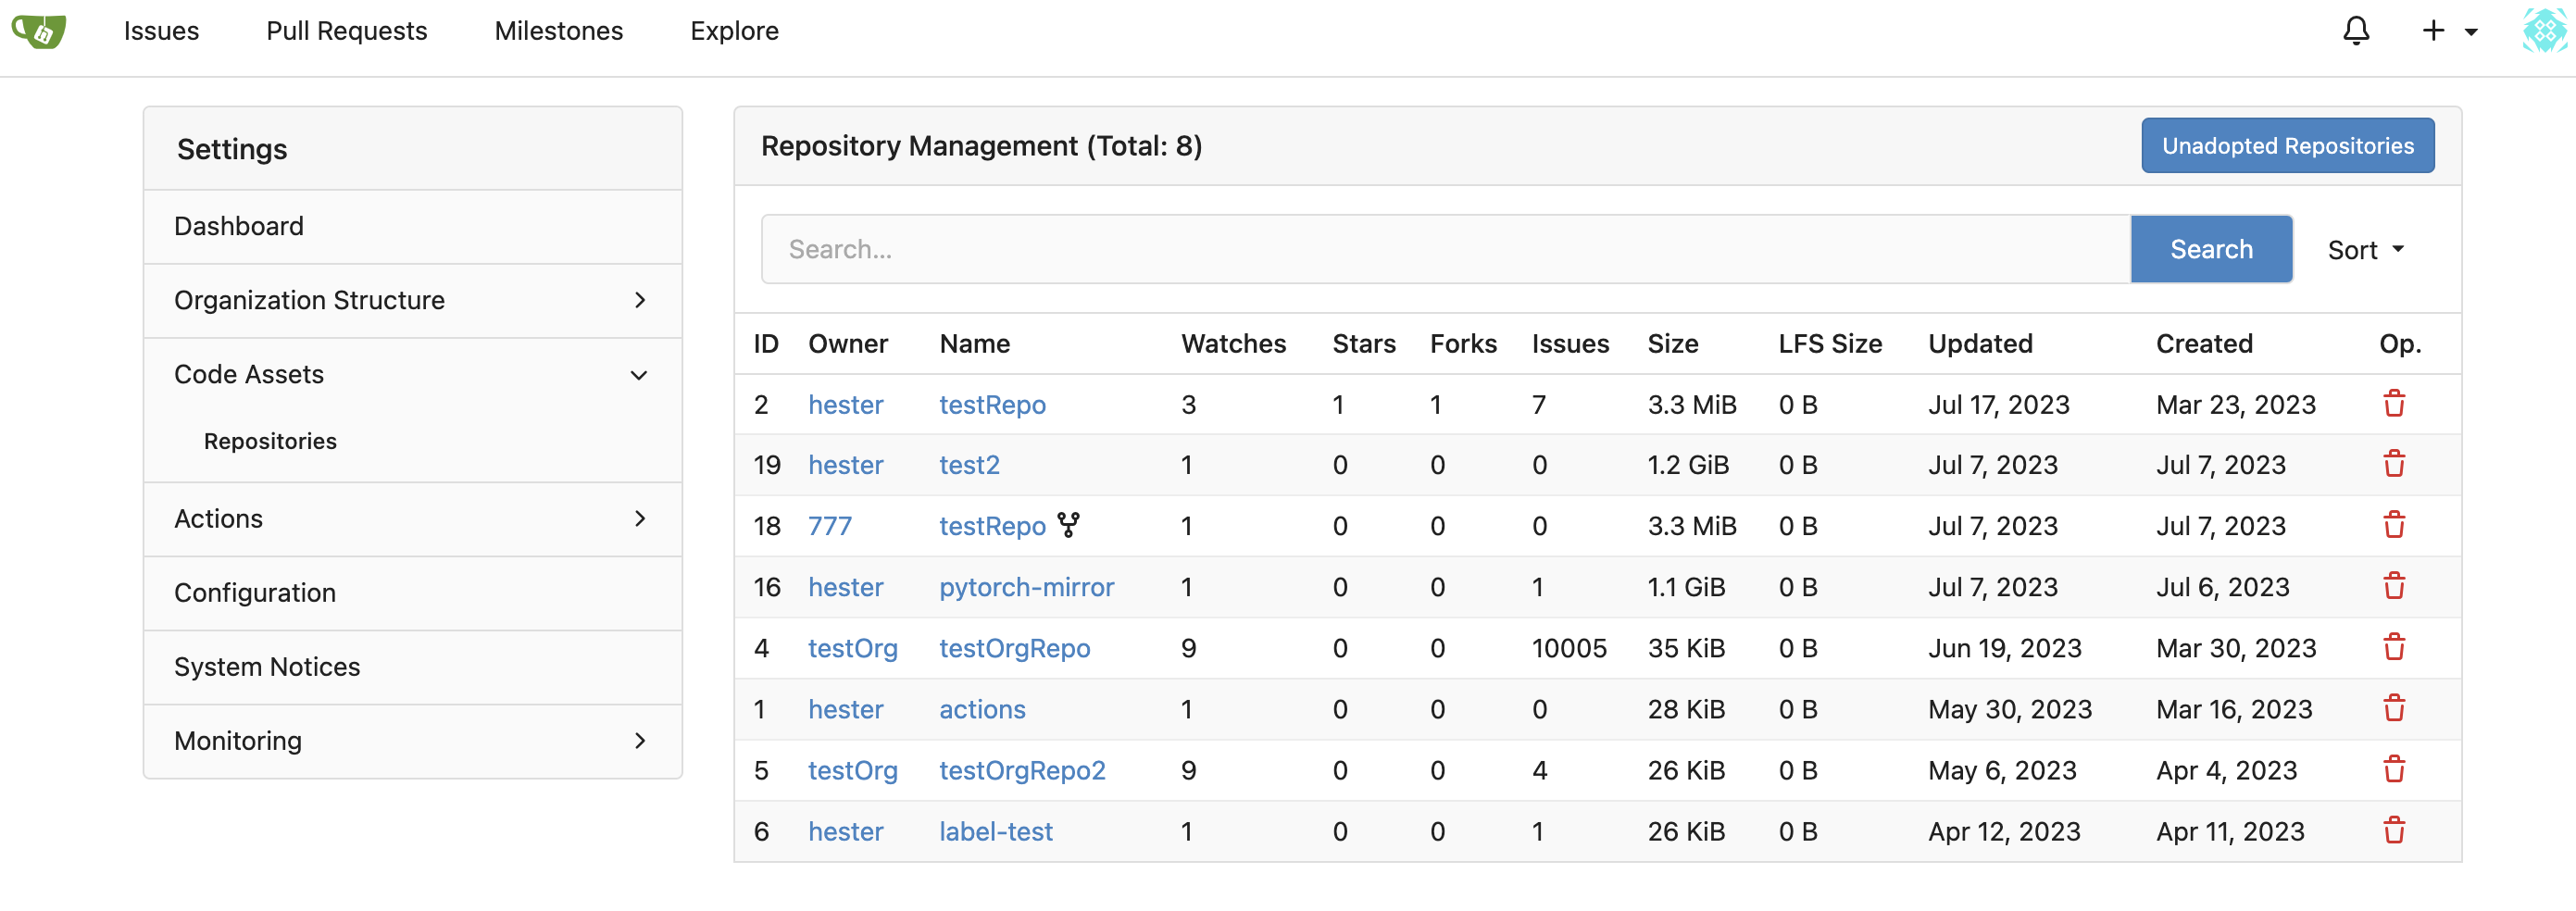
Task: Open hester owner in actions row
Action: point(845,709)
